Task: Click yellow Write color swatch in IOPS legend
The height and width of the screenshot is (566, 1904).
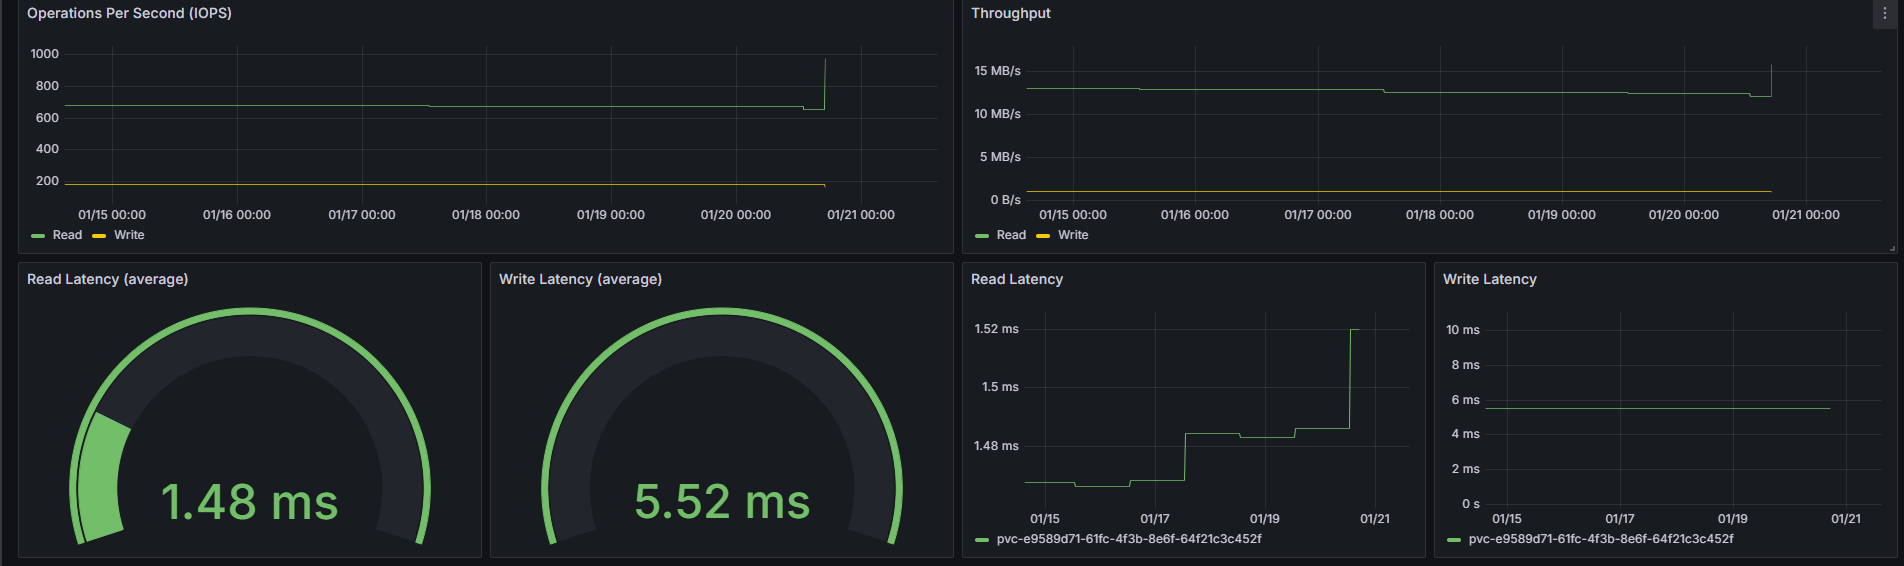Action: coord(99,236)
